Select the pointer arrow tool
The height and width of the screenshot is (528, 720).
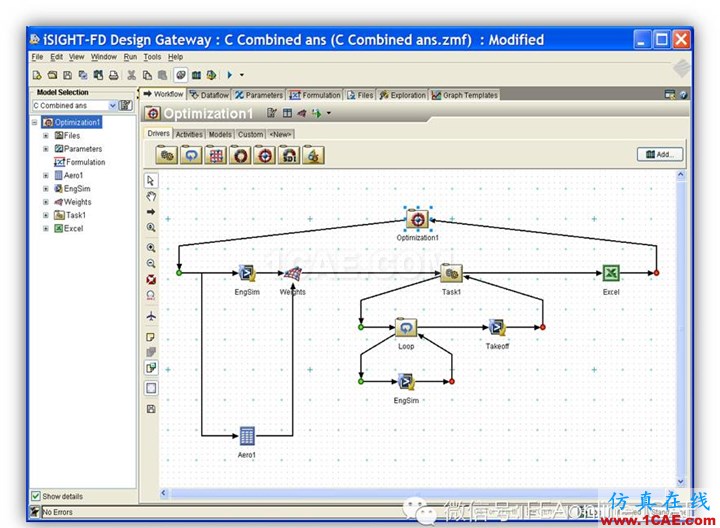(x=151, y=180)
